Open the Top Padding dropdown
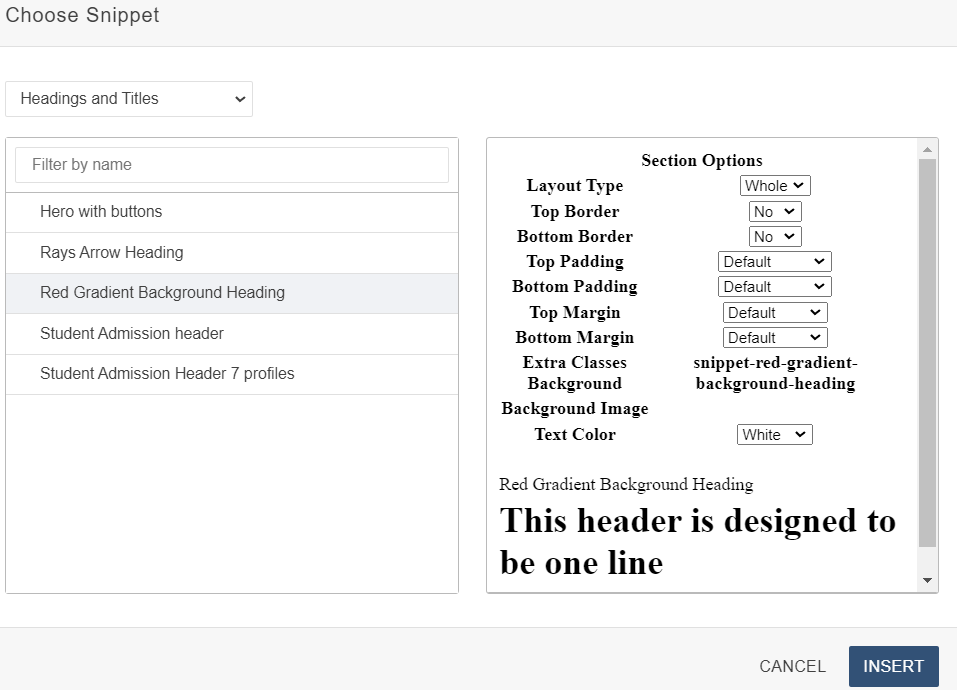The image size is (957, 690). click(x=775, y=262)
